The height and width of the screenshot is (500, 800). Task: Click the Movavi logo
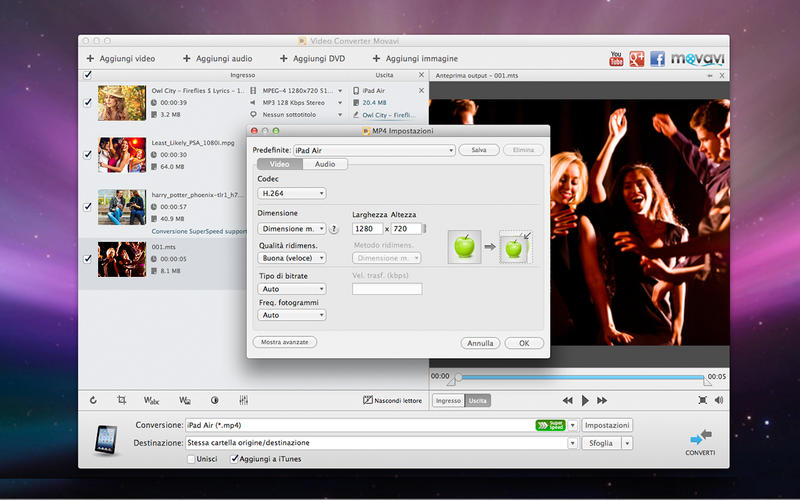[697, 59]
